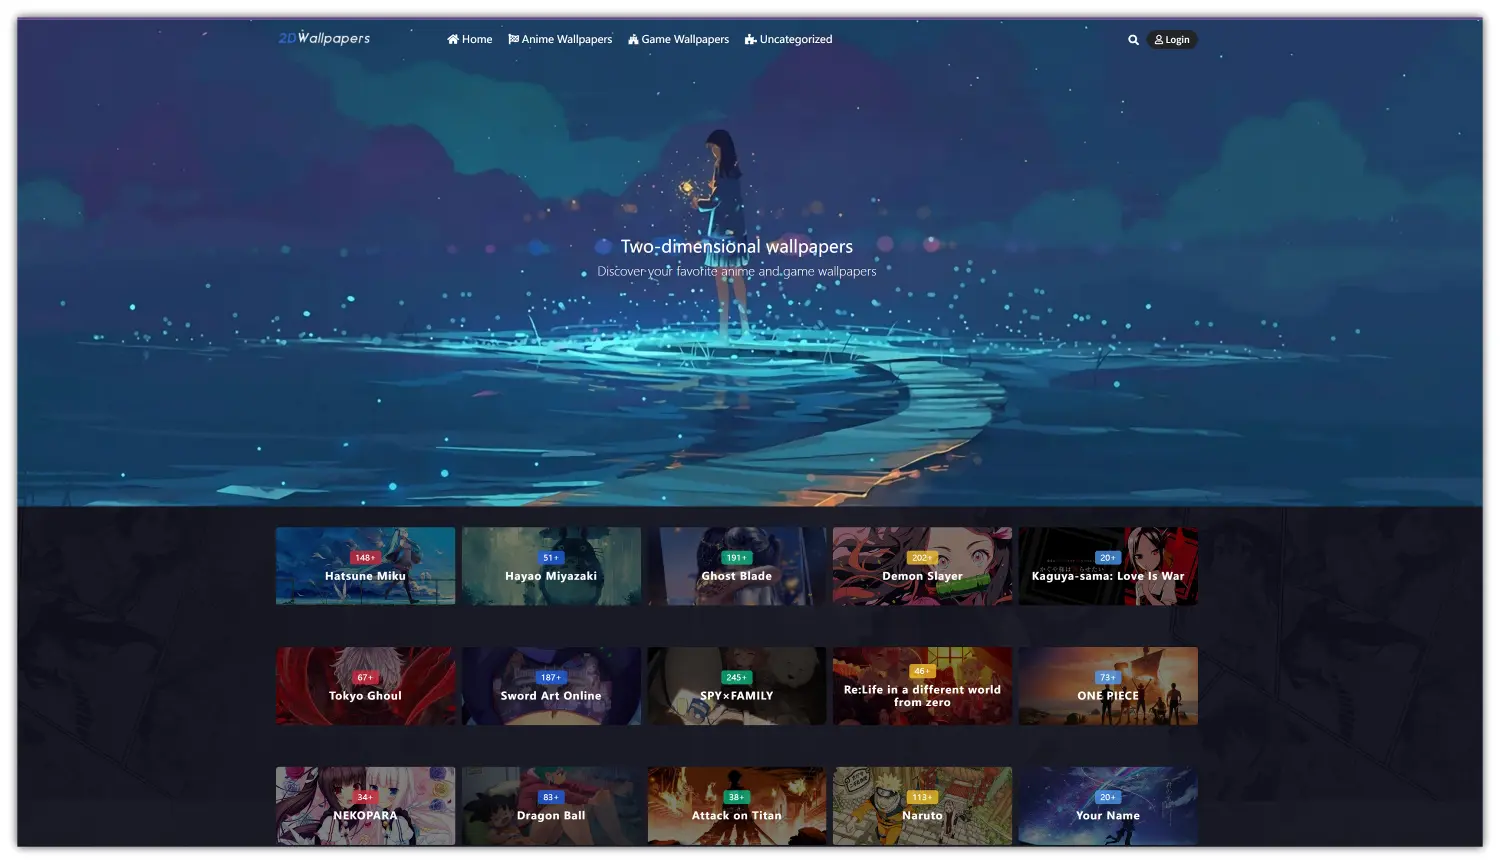1500x864 pixels.
Task: Click the Login button
Action: (x=1172, y=40)
